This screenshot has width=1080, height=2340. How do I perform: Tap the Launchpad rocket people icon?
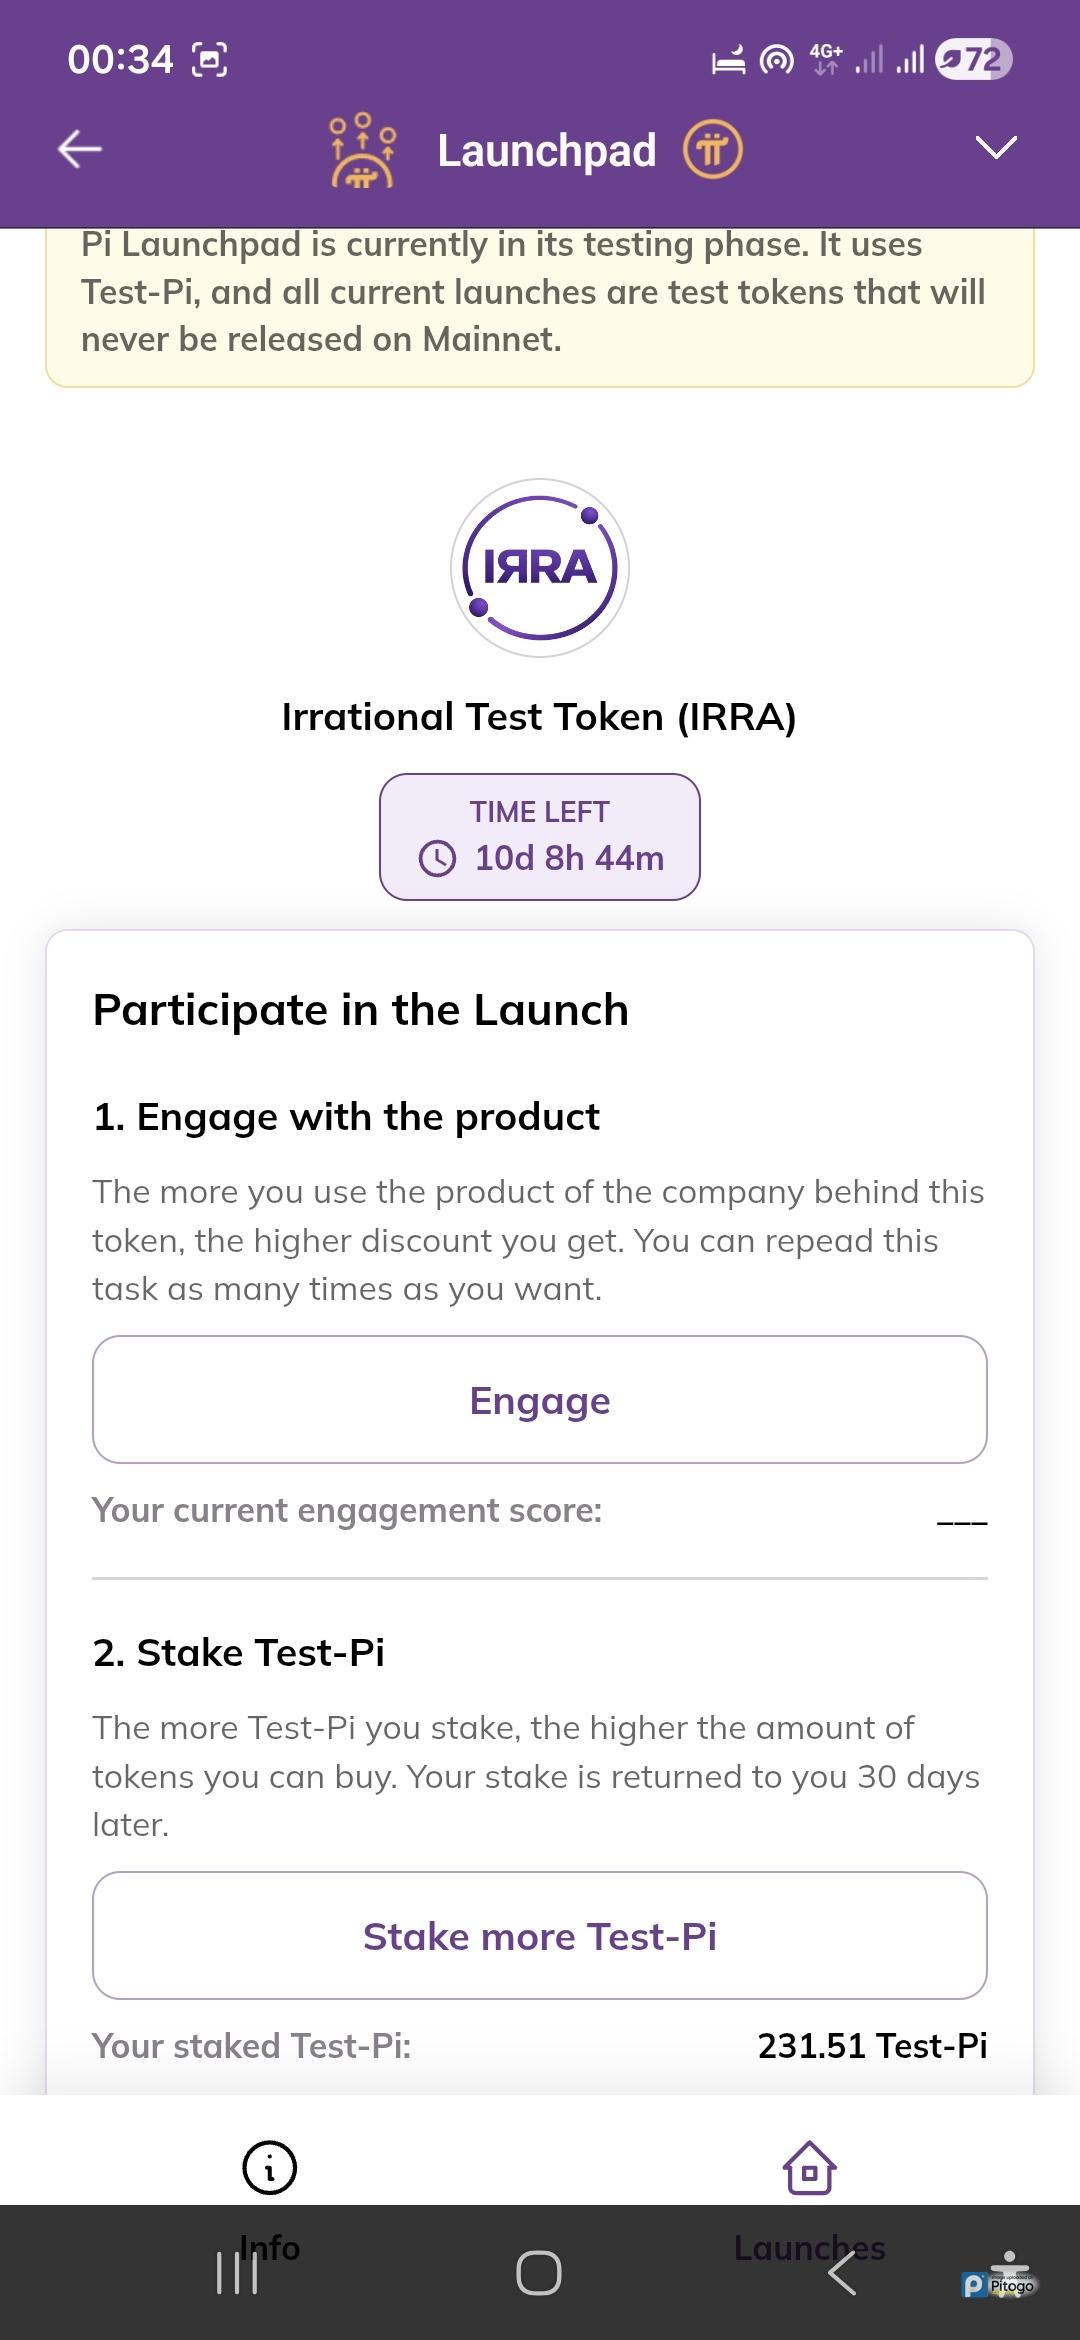point(362,150)
